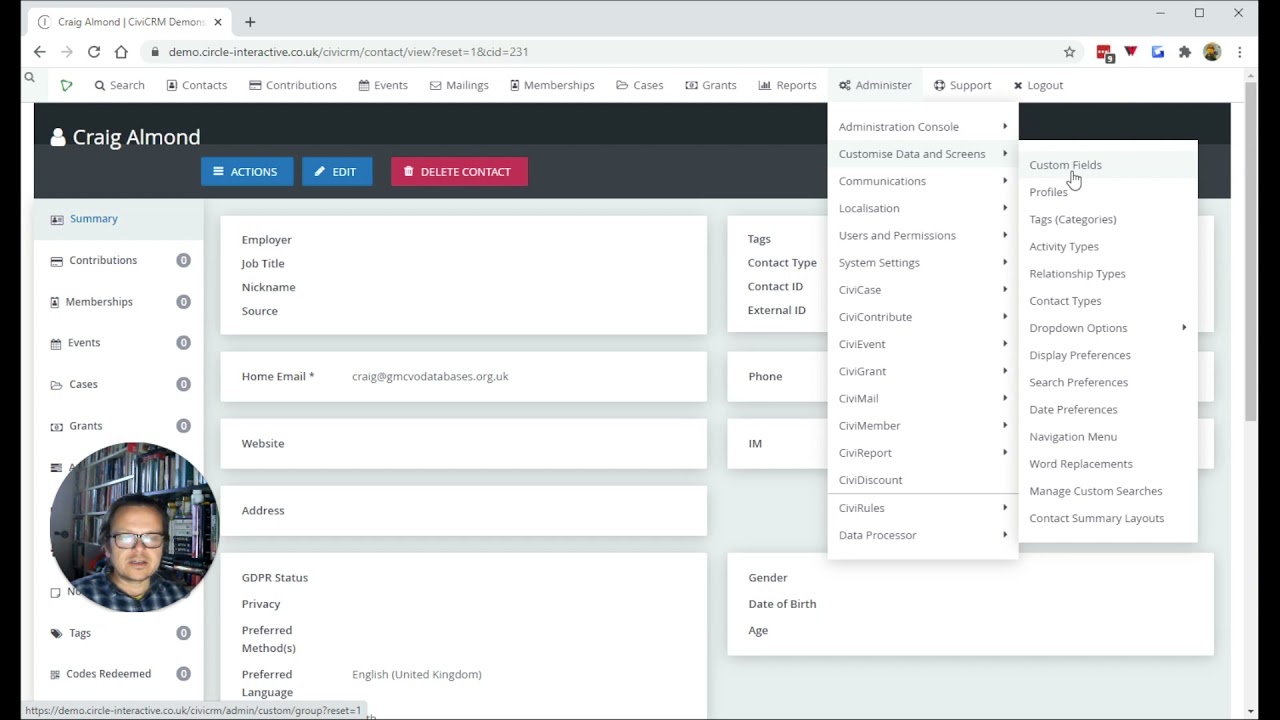Click the quick search magnifier icon
The height and width of the screenshot is (720, 1280).
pos(30,77)
